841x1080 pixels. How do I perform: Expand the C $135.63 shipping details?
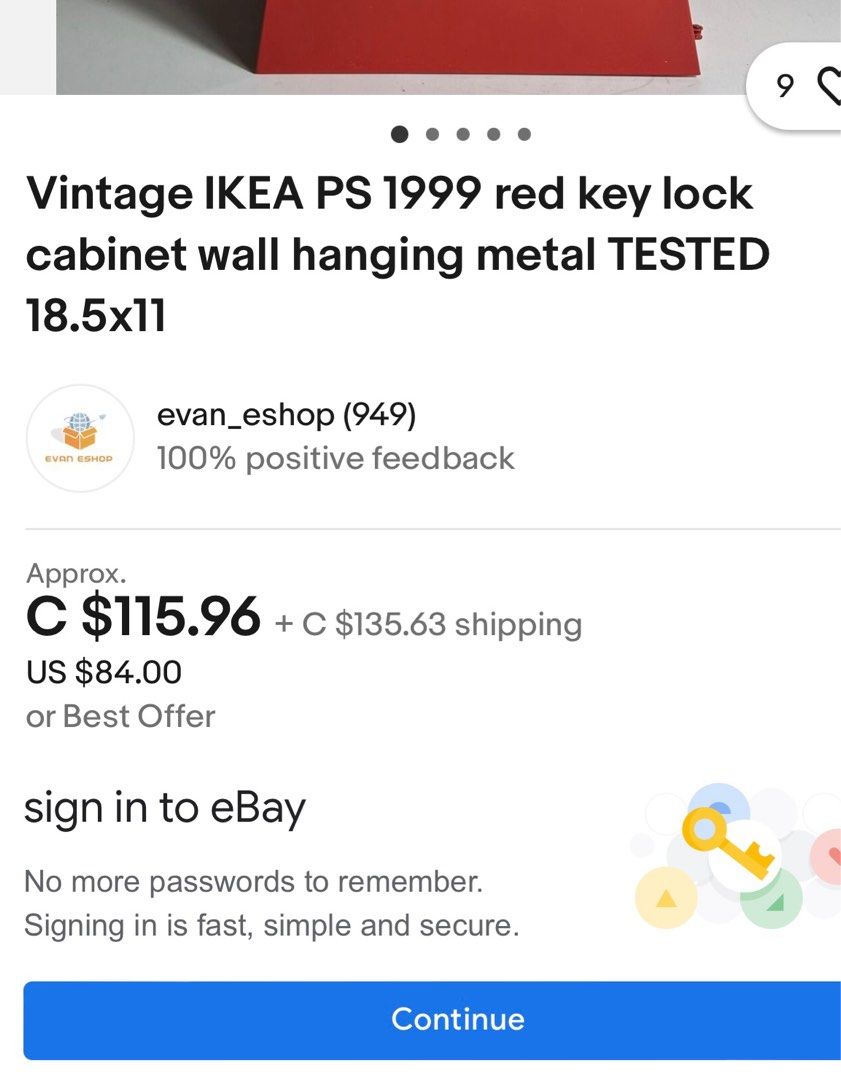(x=441, y=623)
